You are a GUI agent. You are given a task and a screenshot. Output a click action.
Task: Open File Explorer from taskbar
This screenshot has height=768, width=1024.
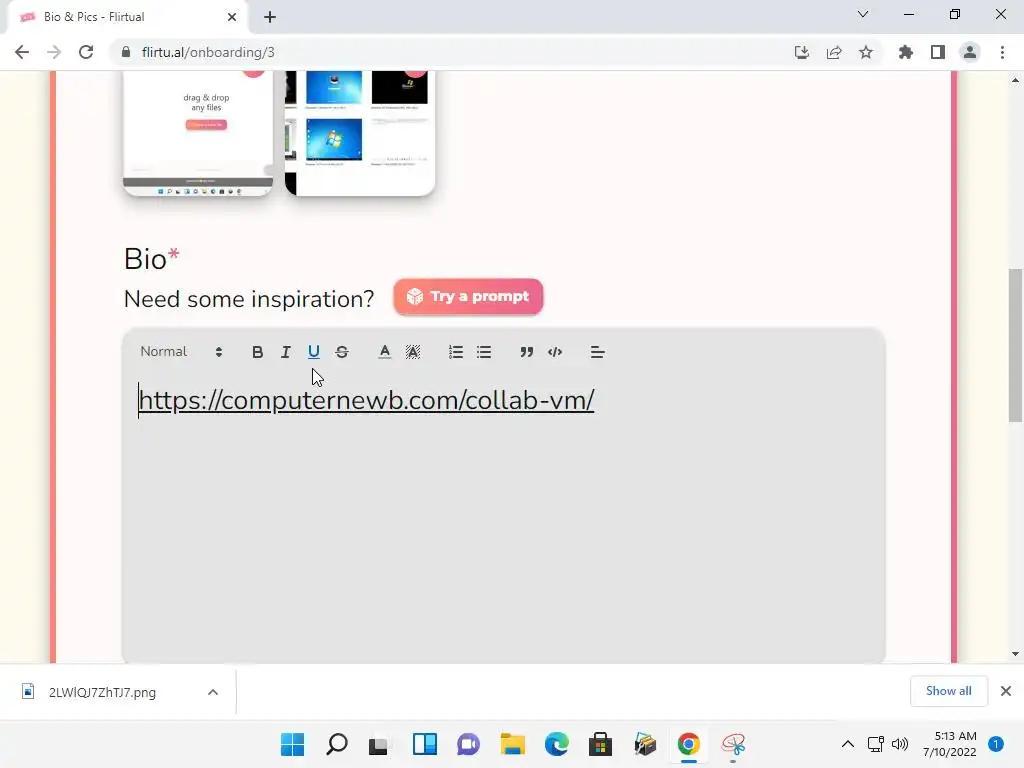coord(513,744)
